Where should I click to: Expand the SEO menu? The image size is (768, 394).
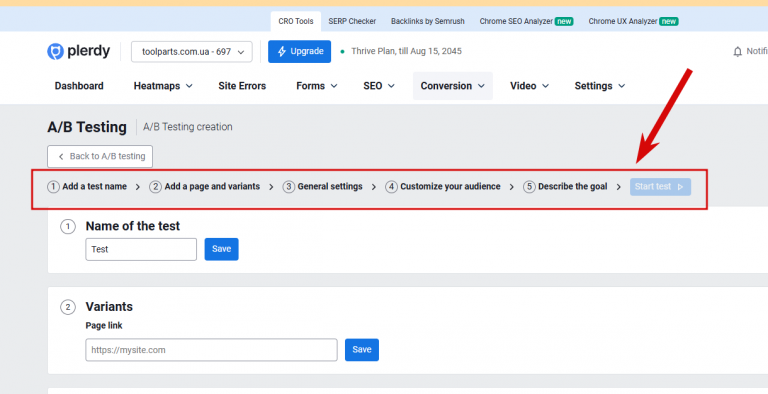pyautogui.click(x=379, y=86)
